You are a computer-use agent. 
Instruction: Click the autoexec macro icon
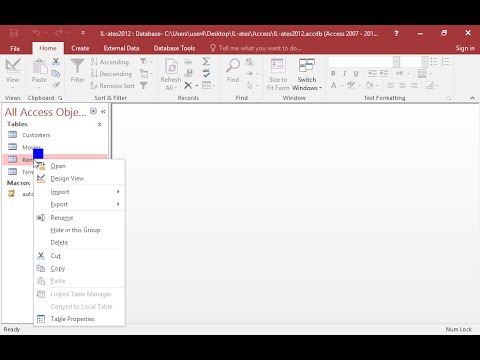coord(12,193)
